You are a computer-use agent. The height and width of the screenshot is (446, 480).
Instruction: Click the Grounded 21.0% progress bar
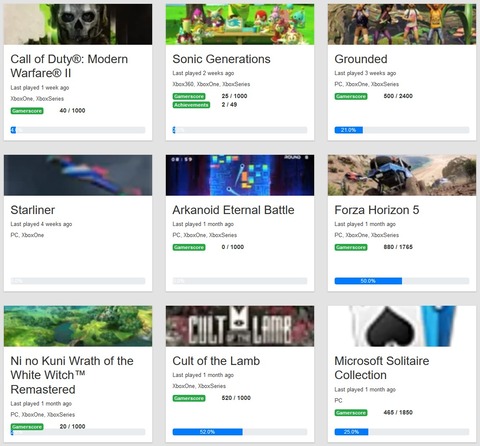[x=402, y=130]
